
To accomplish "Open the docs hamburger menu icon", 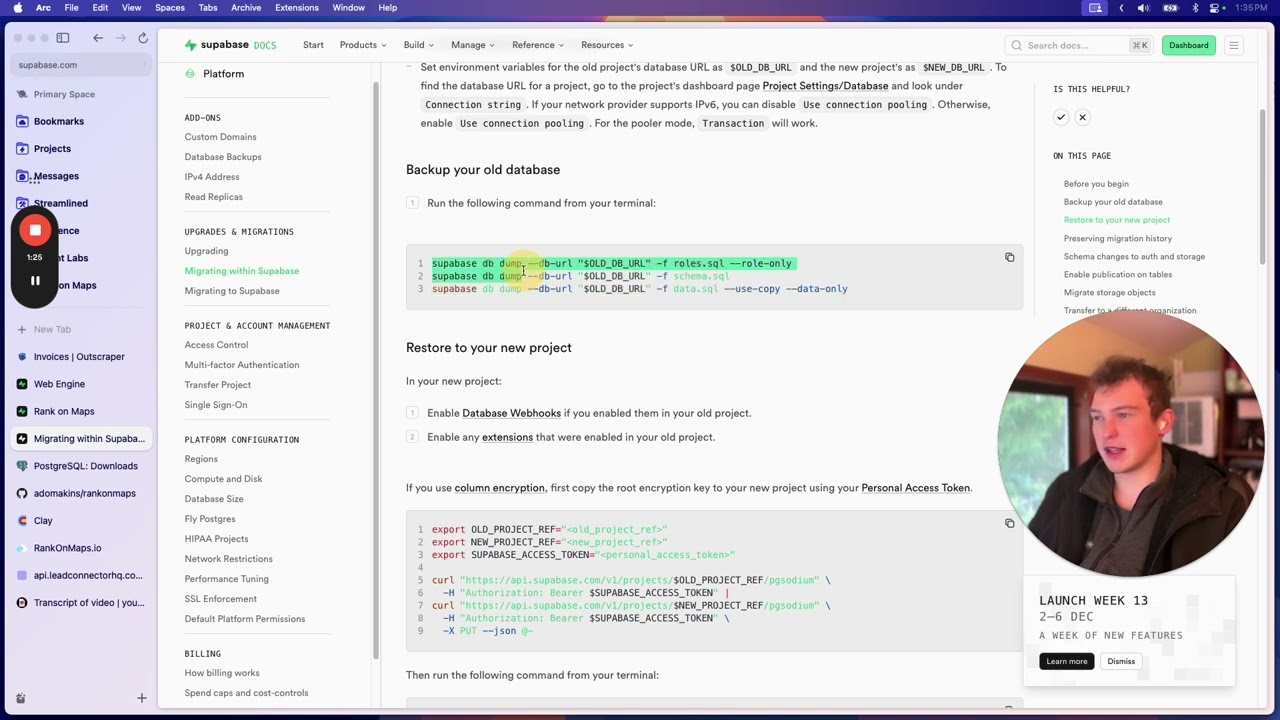I will point(1234,45).
